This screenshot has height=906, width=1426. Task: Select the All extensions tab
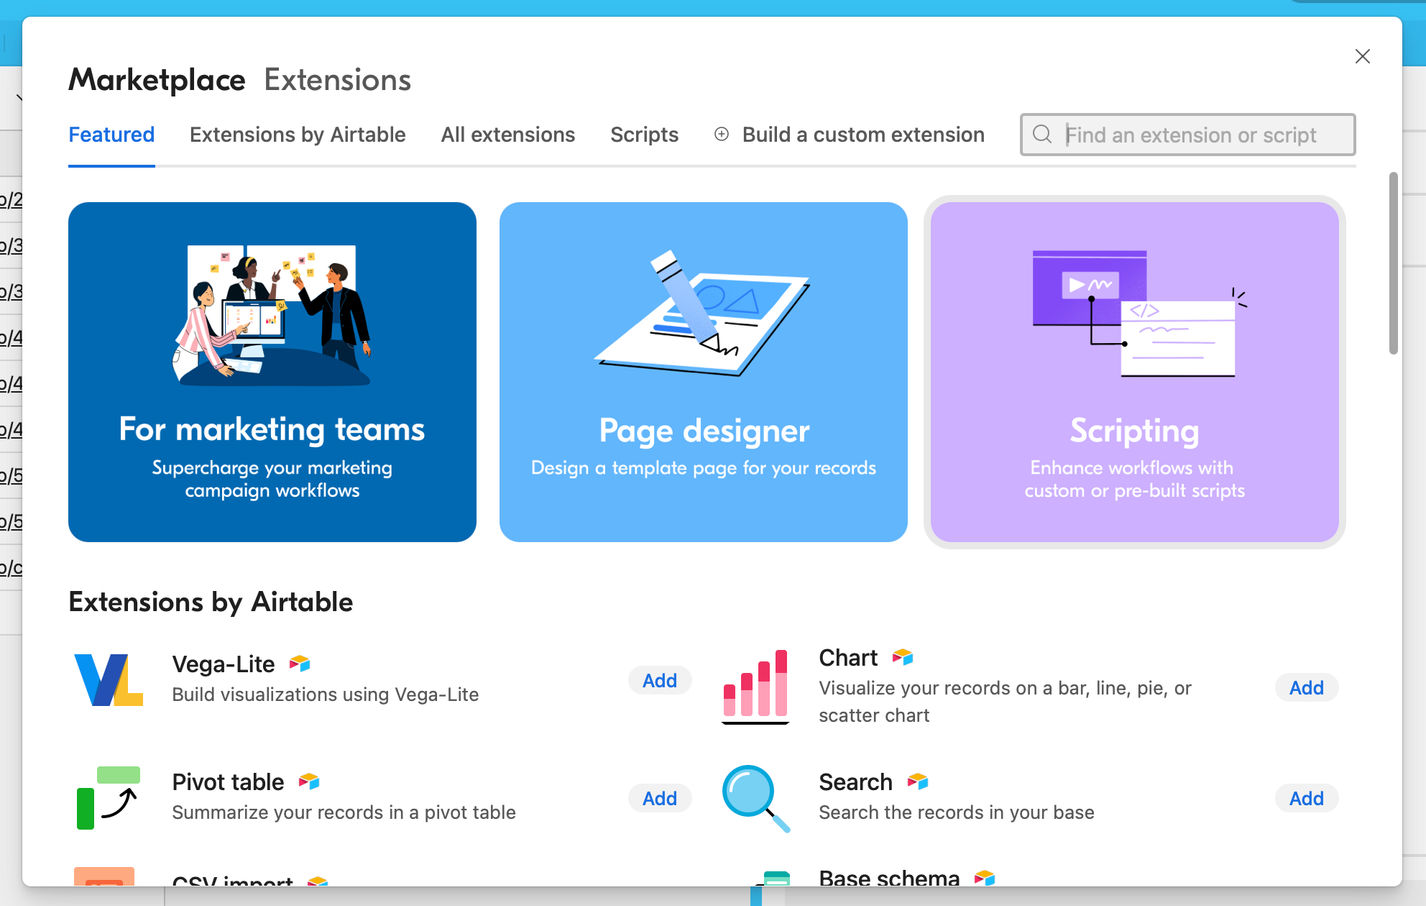[x=508, y=134]
